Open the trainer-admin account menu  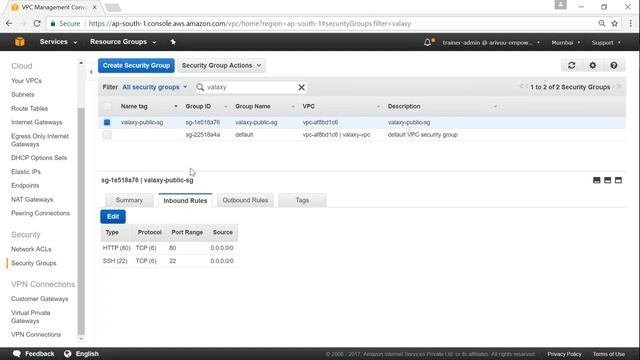[491, 42]
